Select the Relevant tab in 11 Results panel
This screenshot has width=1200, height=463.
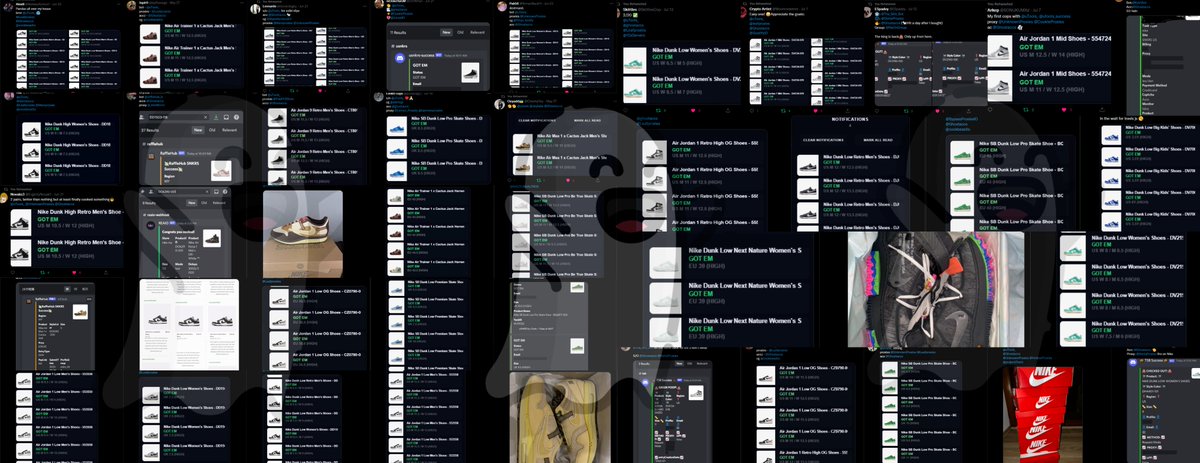pos(477,33)
